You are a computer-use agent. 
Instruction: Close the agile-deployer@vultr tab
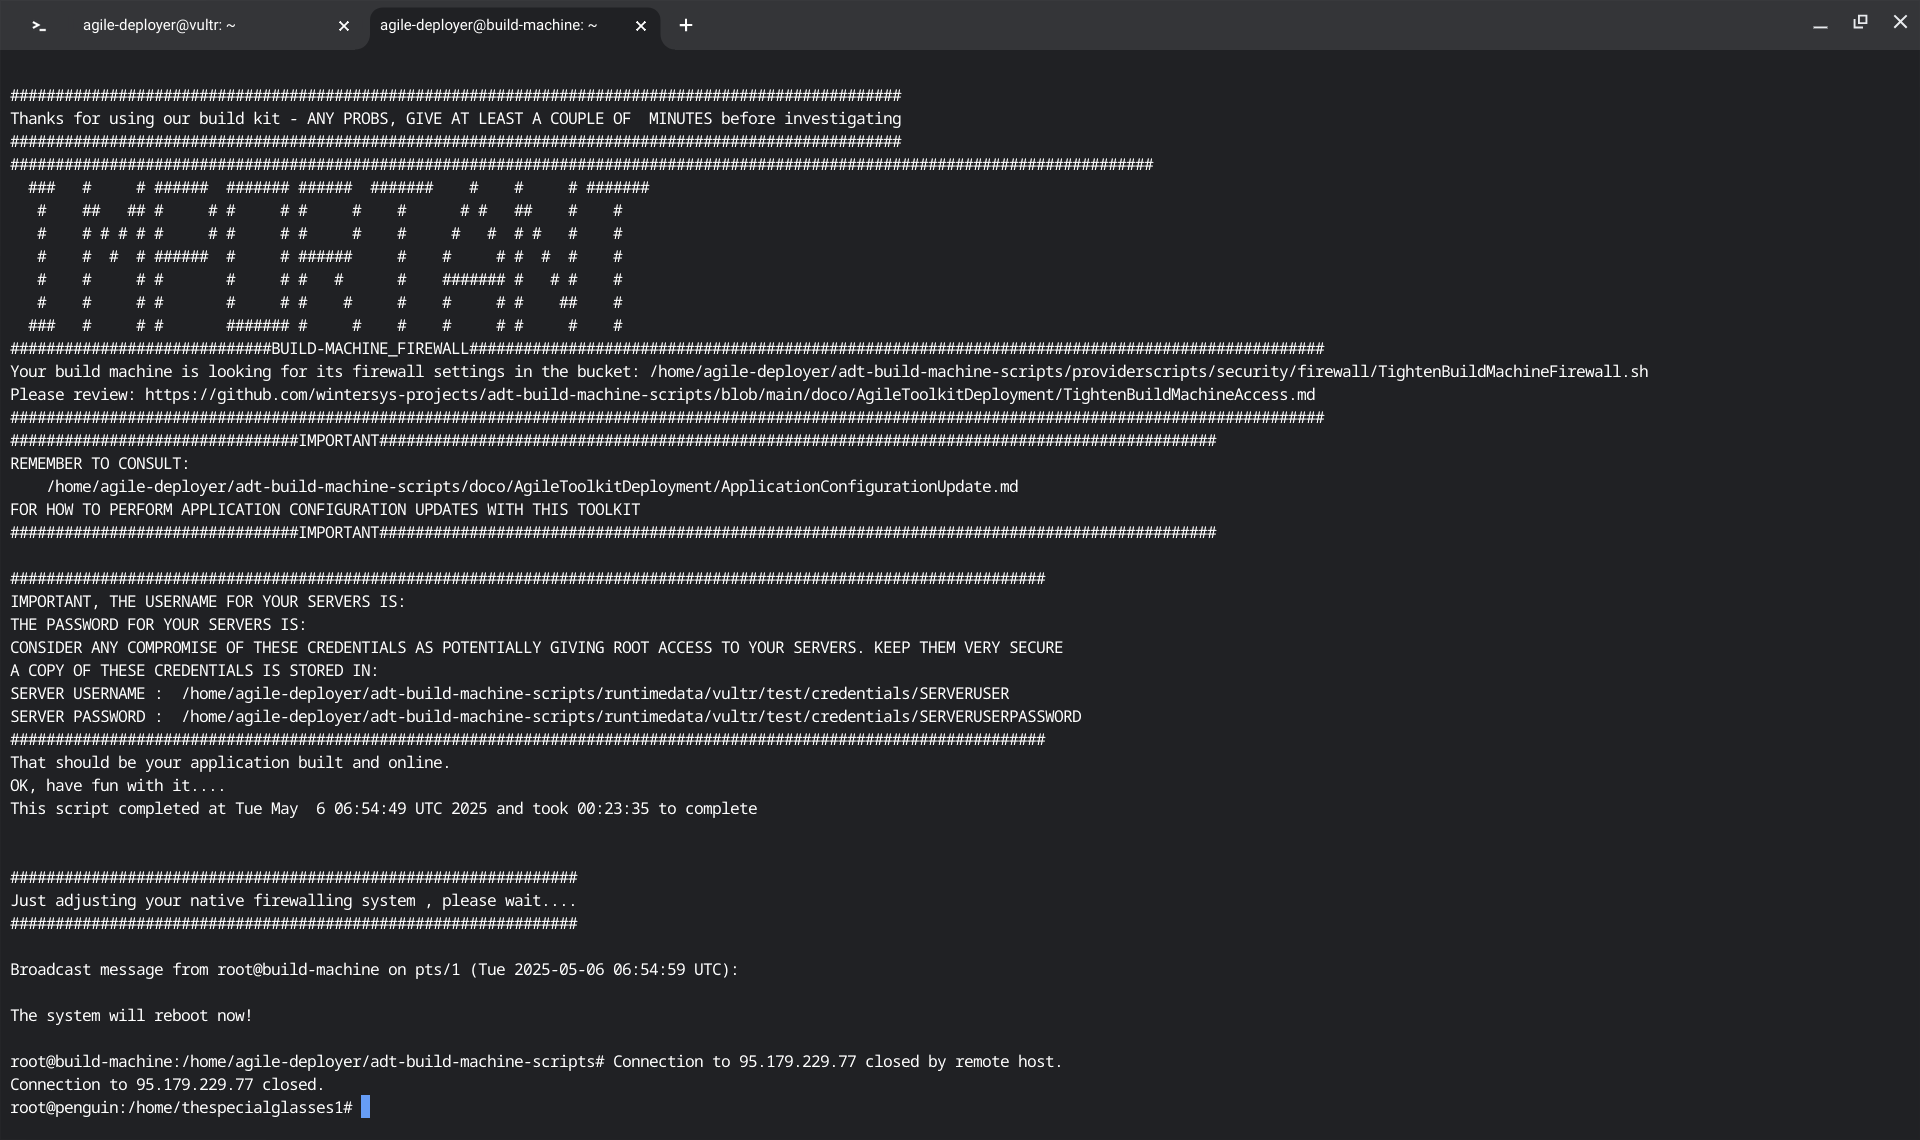[344, 26]
